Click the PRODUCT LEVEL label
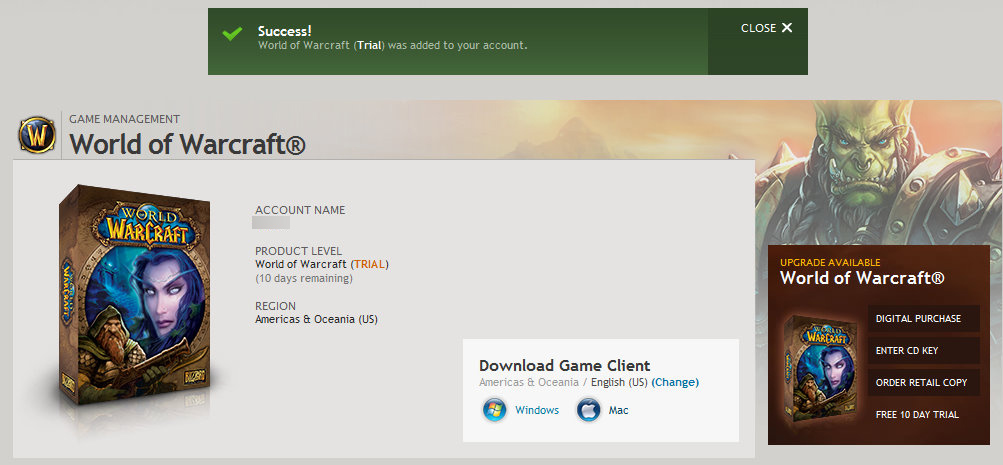Image resolution: width=1003 pixels, height=465 pixels. click(299, 251)
